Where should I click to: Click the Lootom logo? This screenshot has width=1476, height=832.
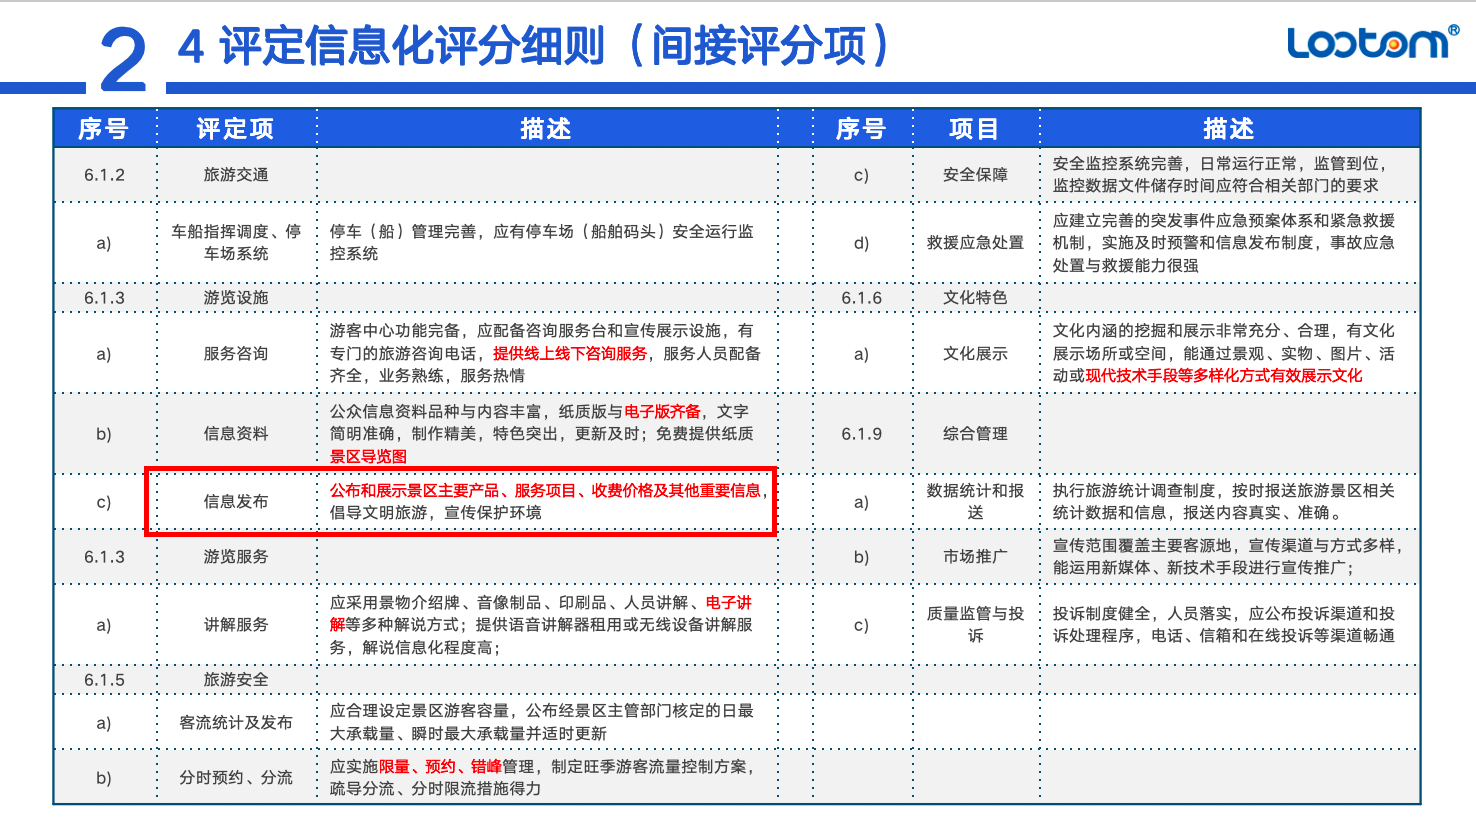[x=1372, y=42]
